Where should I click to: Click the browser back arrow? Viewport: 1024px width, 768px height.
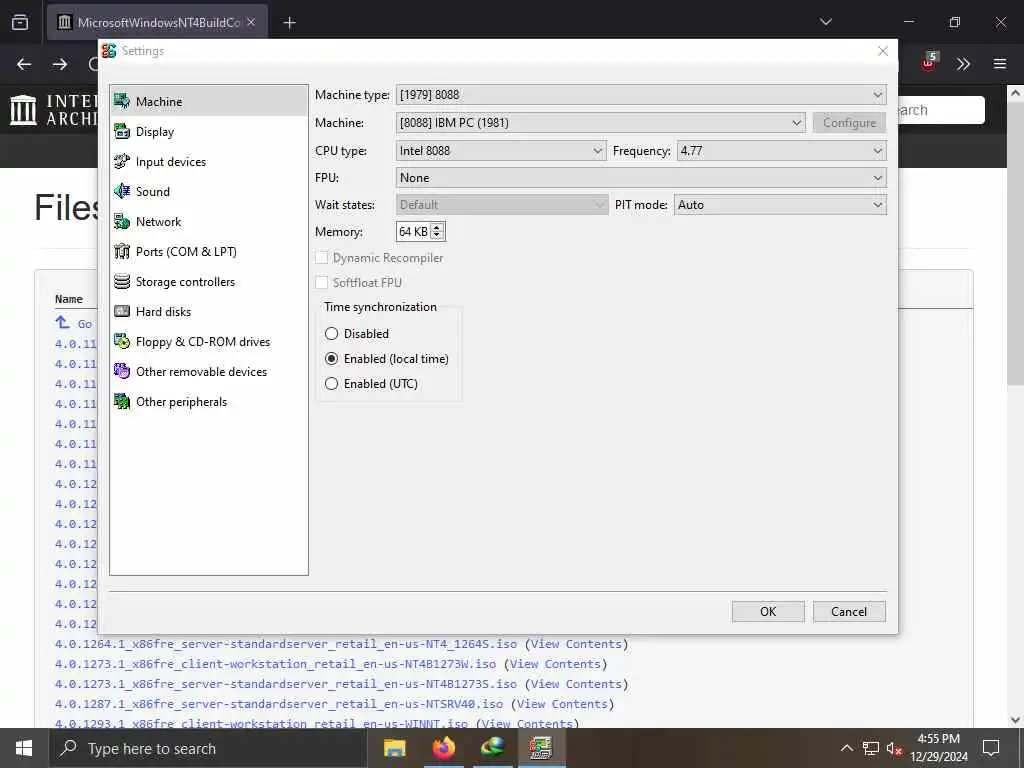[x=24, y=64]
